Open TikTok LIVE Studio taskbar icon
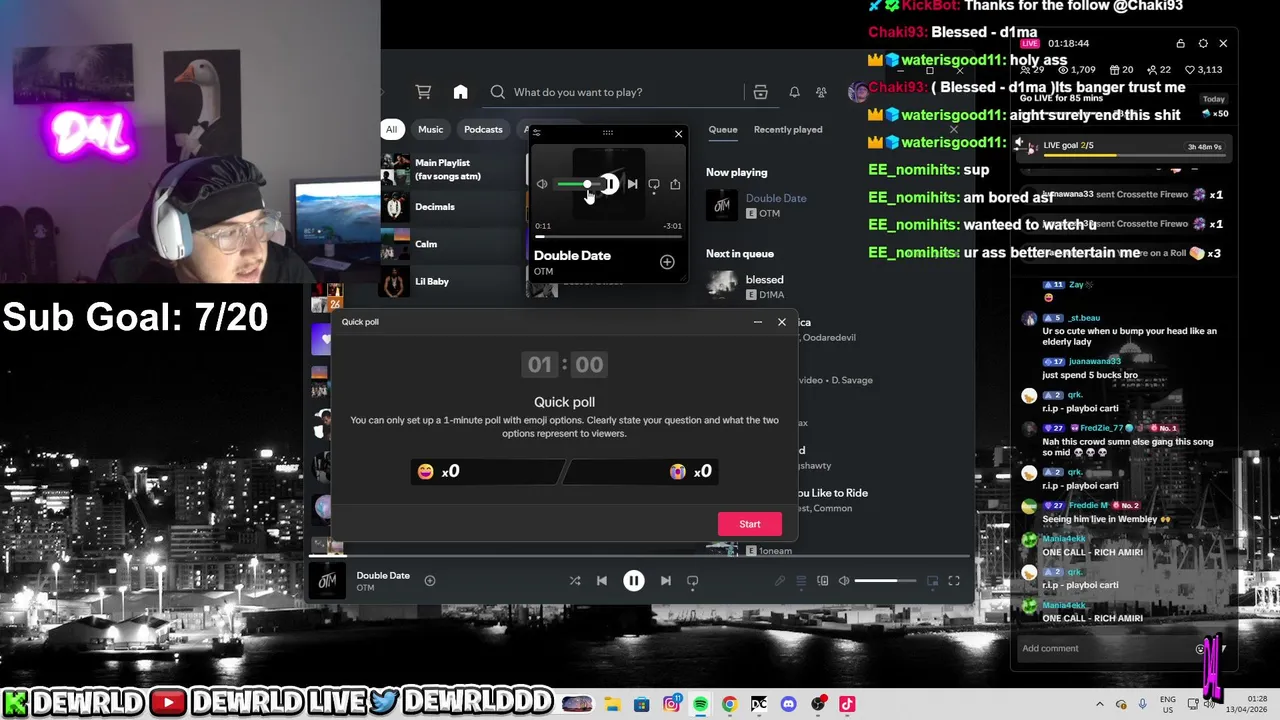The width and height of the screenshot is (1280, 720). coord(846,704)
